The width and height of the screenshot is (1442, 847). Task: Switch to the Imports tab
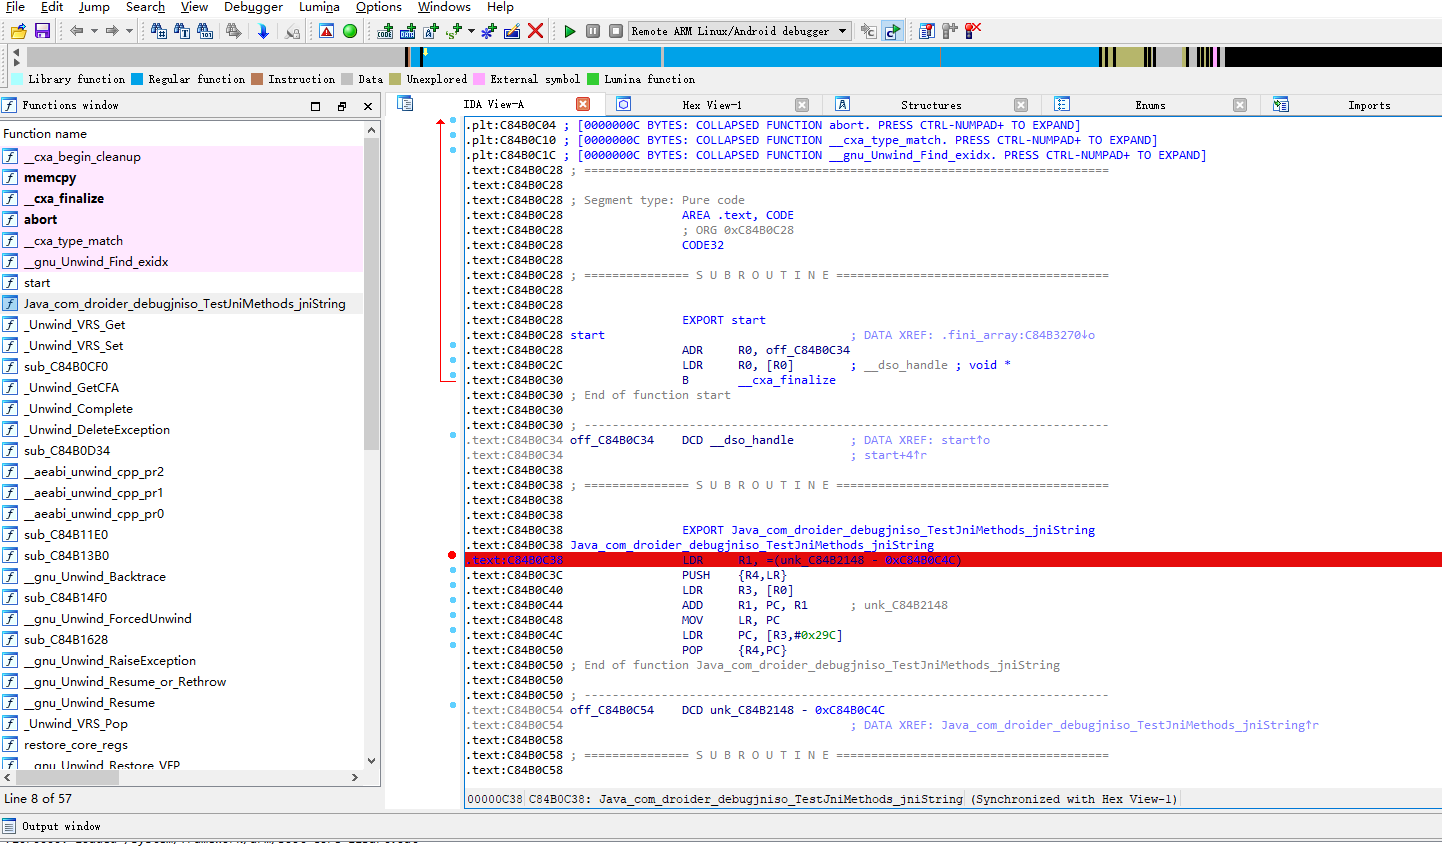(x=1369, y=105)
